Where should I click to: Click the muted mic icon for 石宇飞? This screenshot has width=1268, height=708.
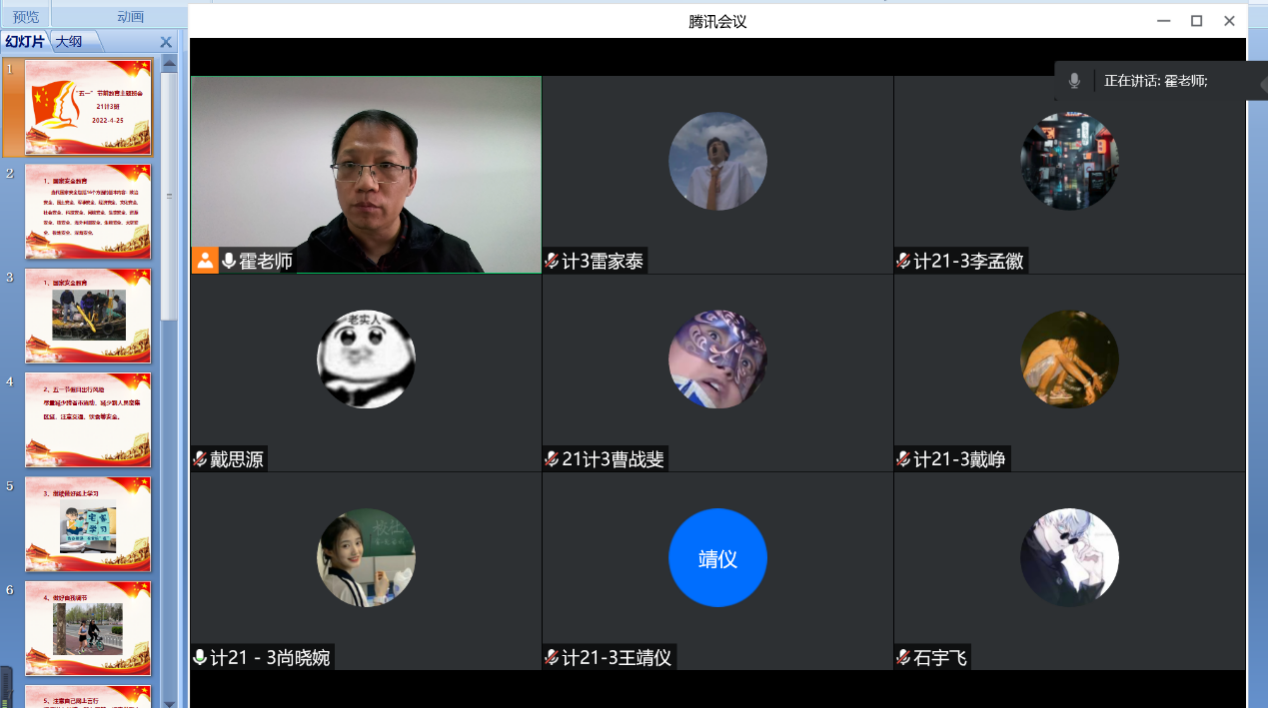903,657
